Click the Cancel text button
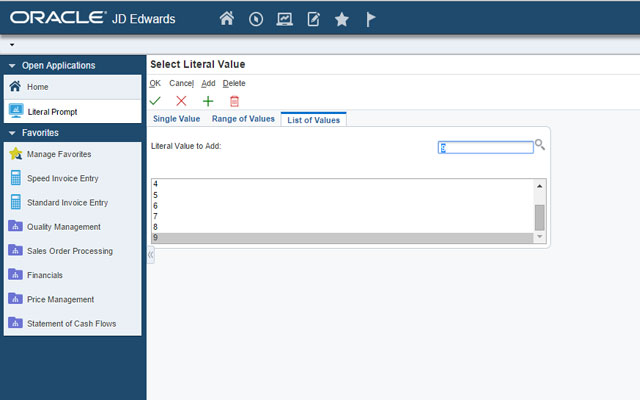The height and width of the screenshot is (400, 640). [x=181, y=83]
